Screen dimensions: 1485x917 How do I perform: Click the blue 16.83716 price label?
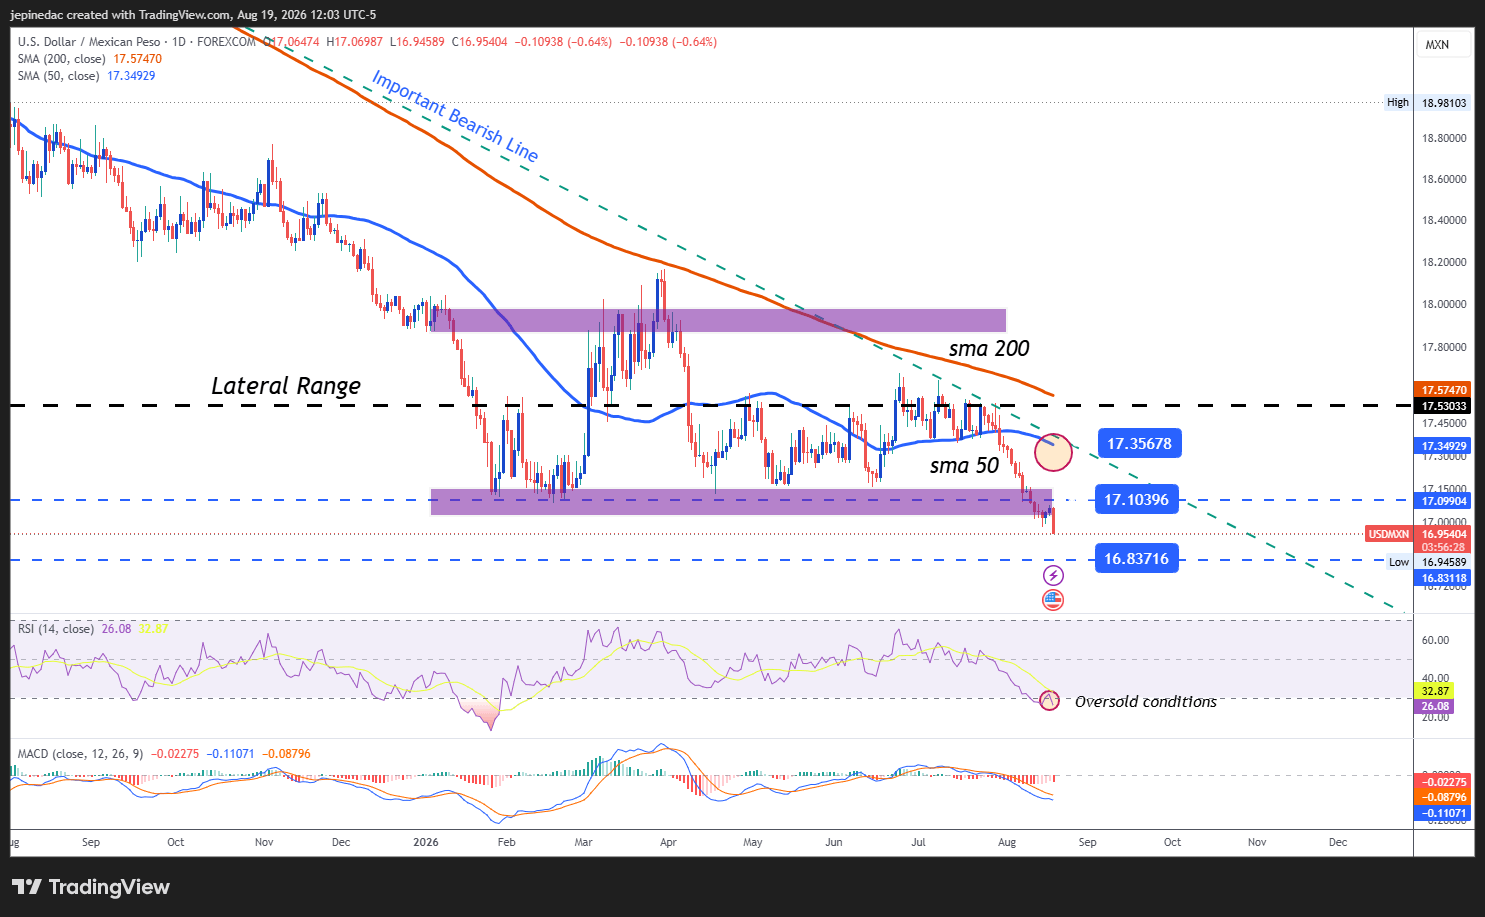[1136, 559]
